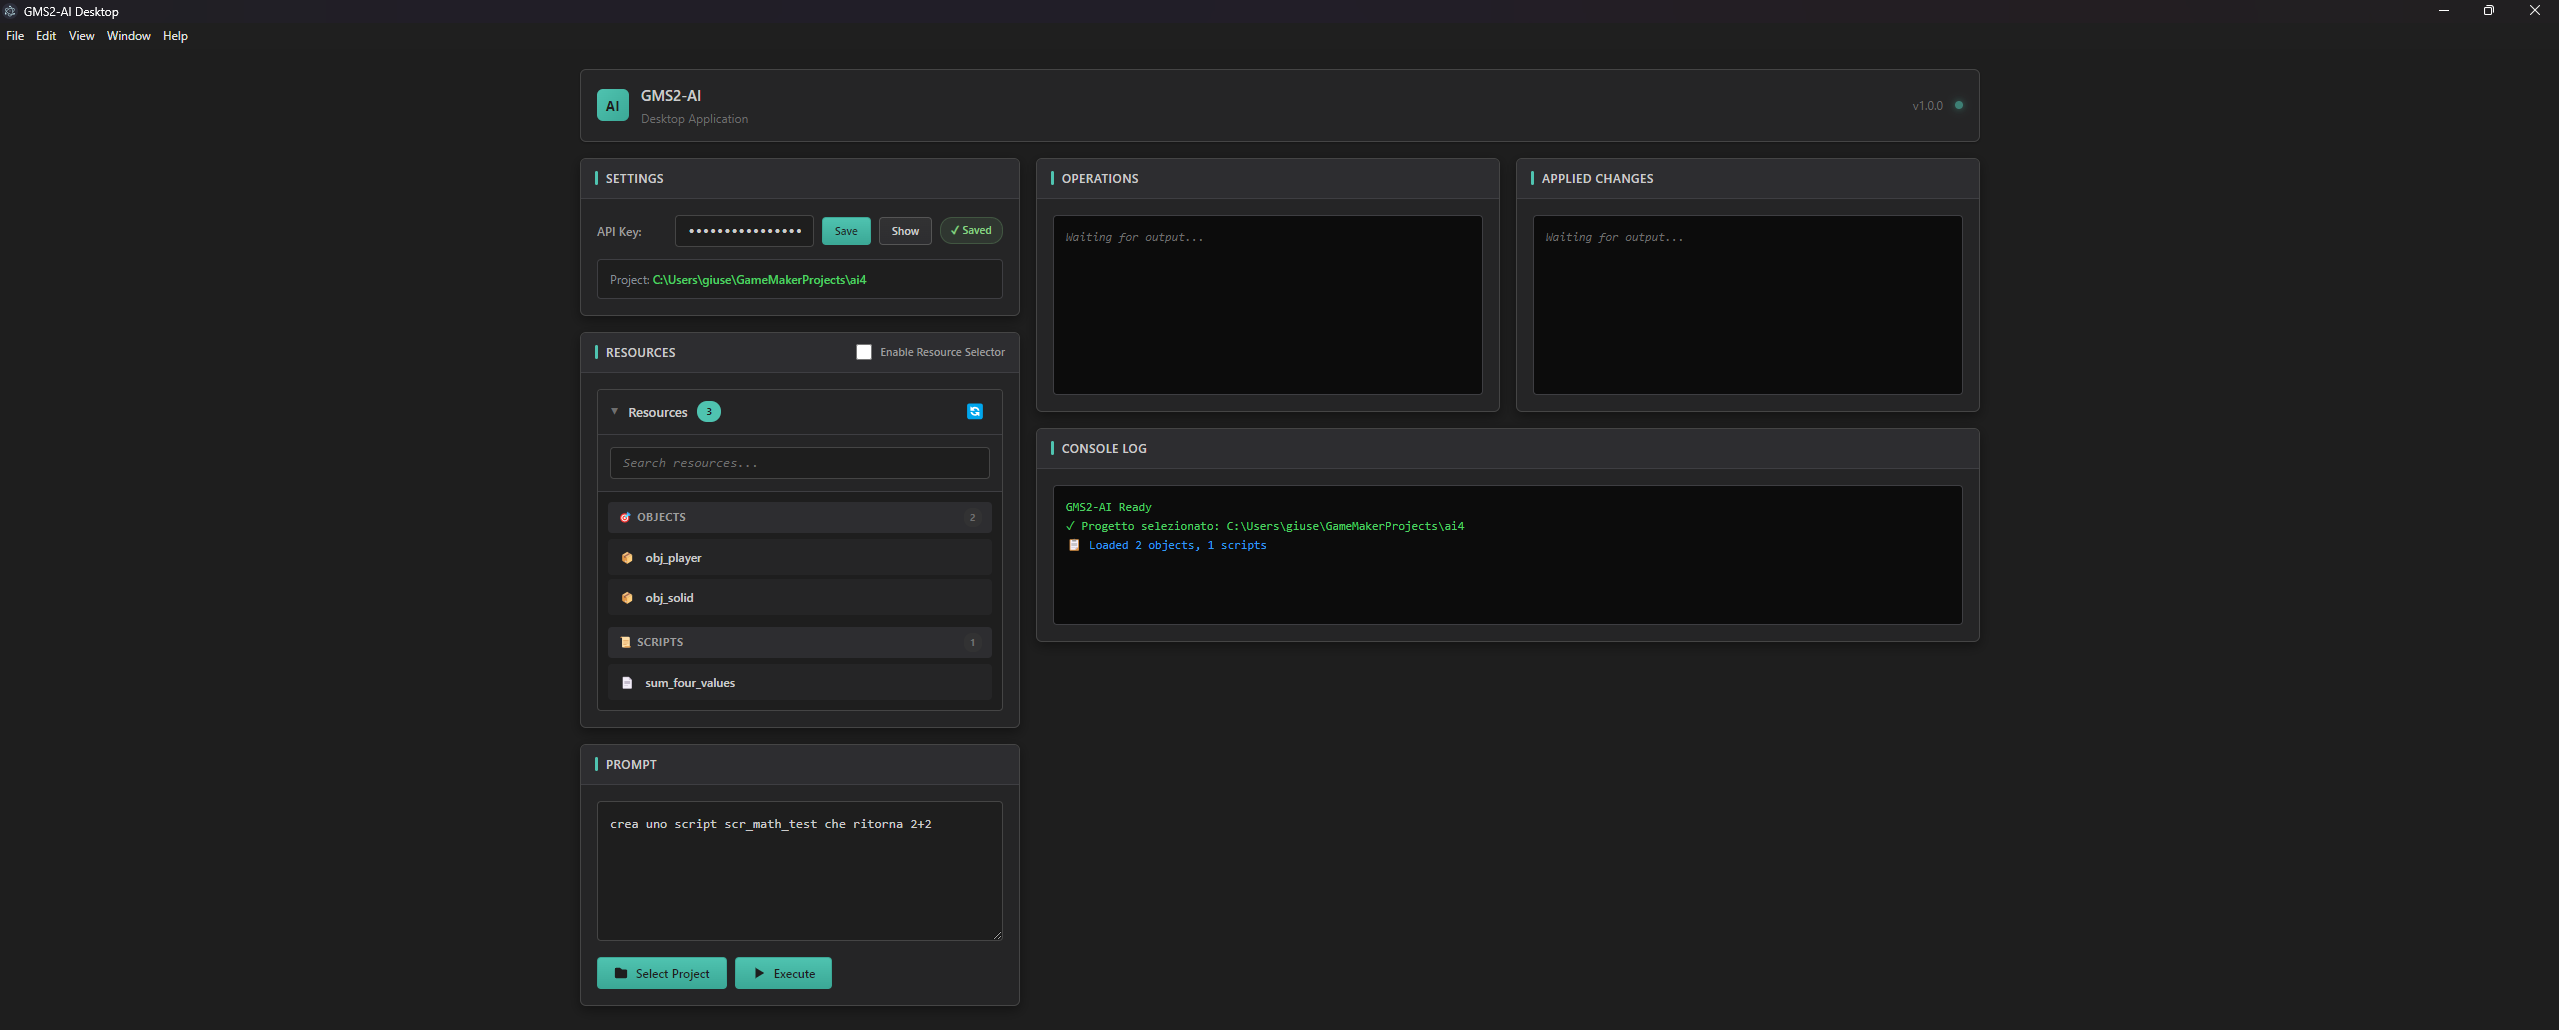The width and height of the screenshot is (2559, 1030).
Task: Click the v1.0.0 version label
Action: [x=1927, y=105]
